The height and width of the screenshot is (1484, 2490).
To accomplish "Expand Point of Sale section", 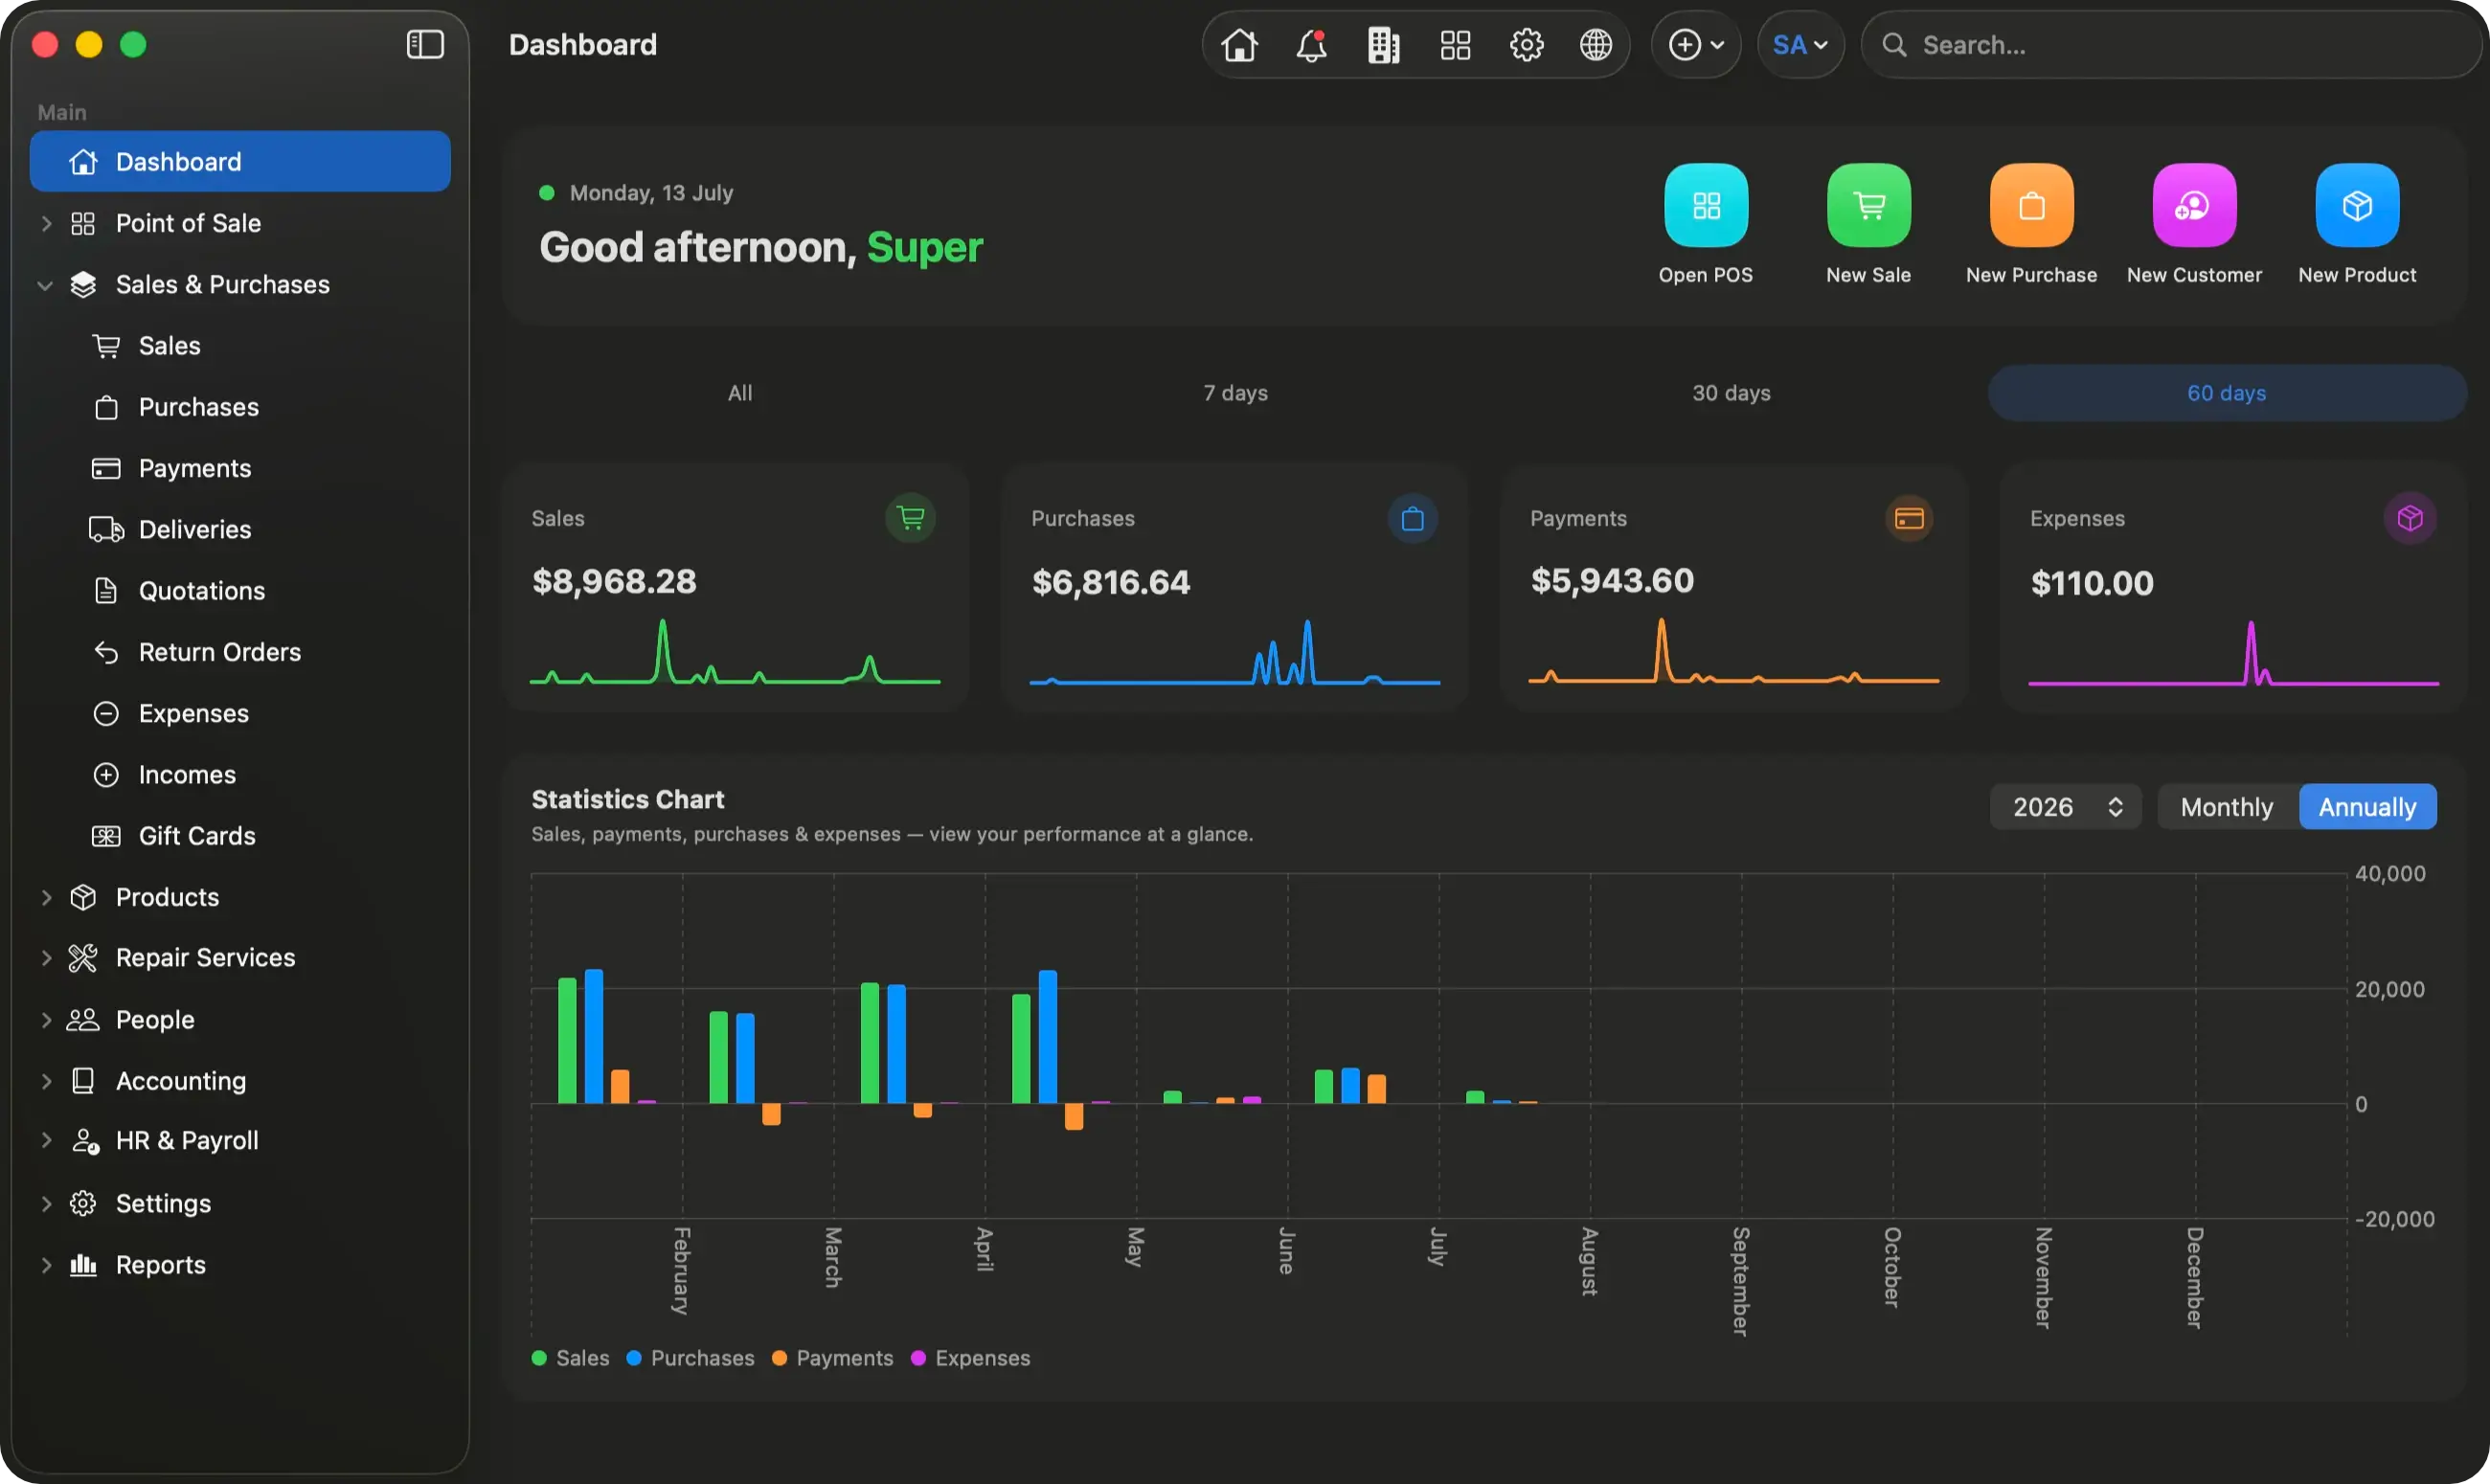I will point(45,223).
